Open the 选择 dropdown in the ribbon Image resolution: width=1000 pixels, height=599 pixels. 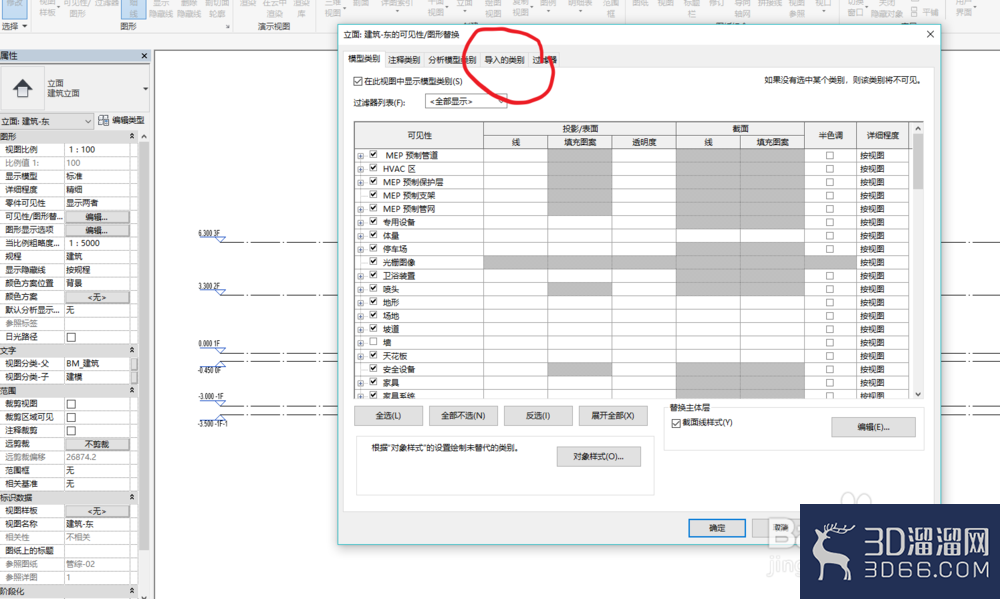click(x=15, y=26)
